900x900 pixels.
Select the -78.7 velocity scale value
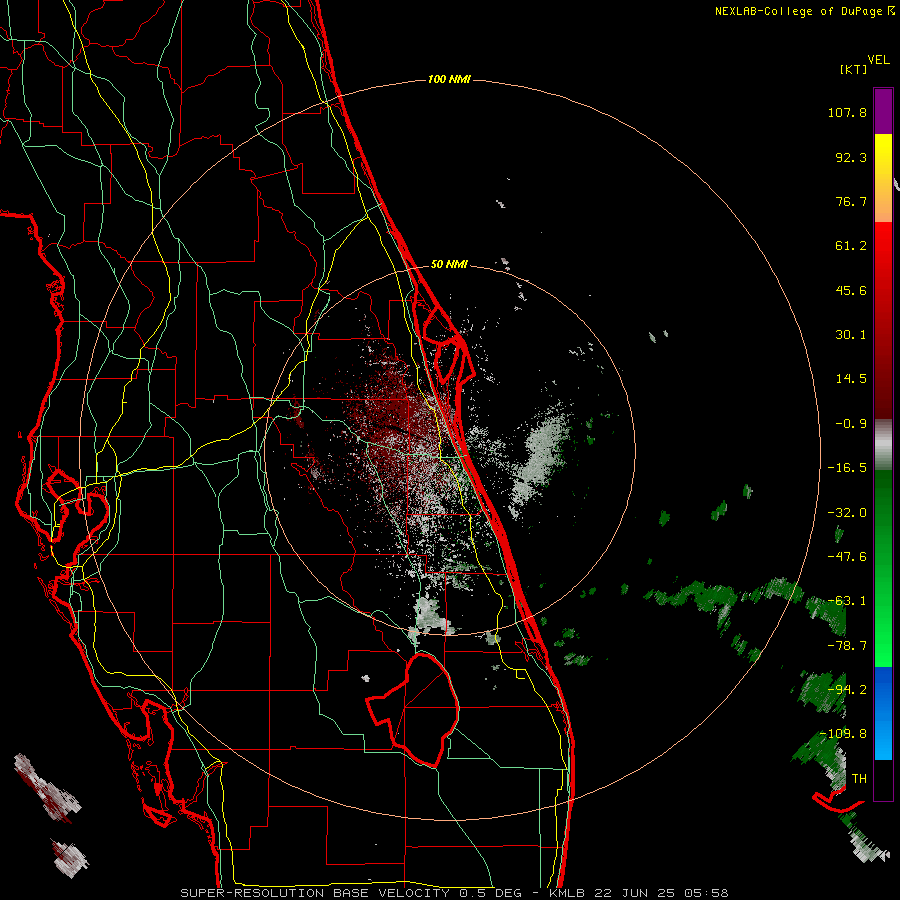pyautogui.click(x=847, y=646)
